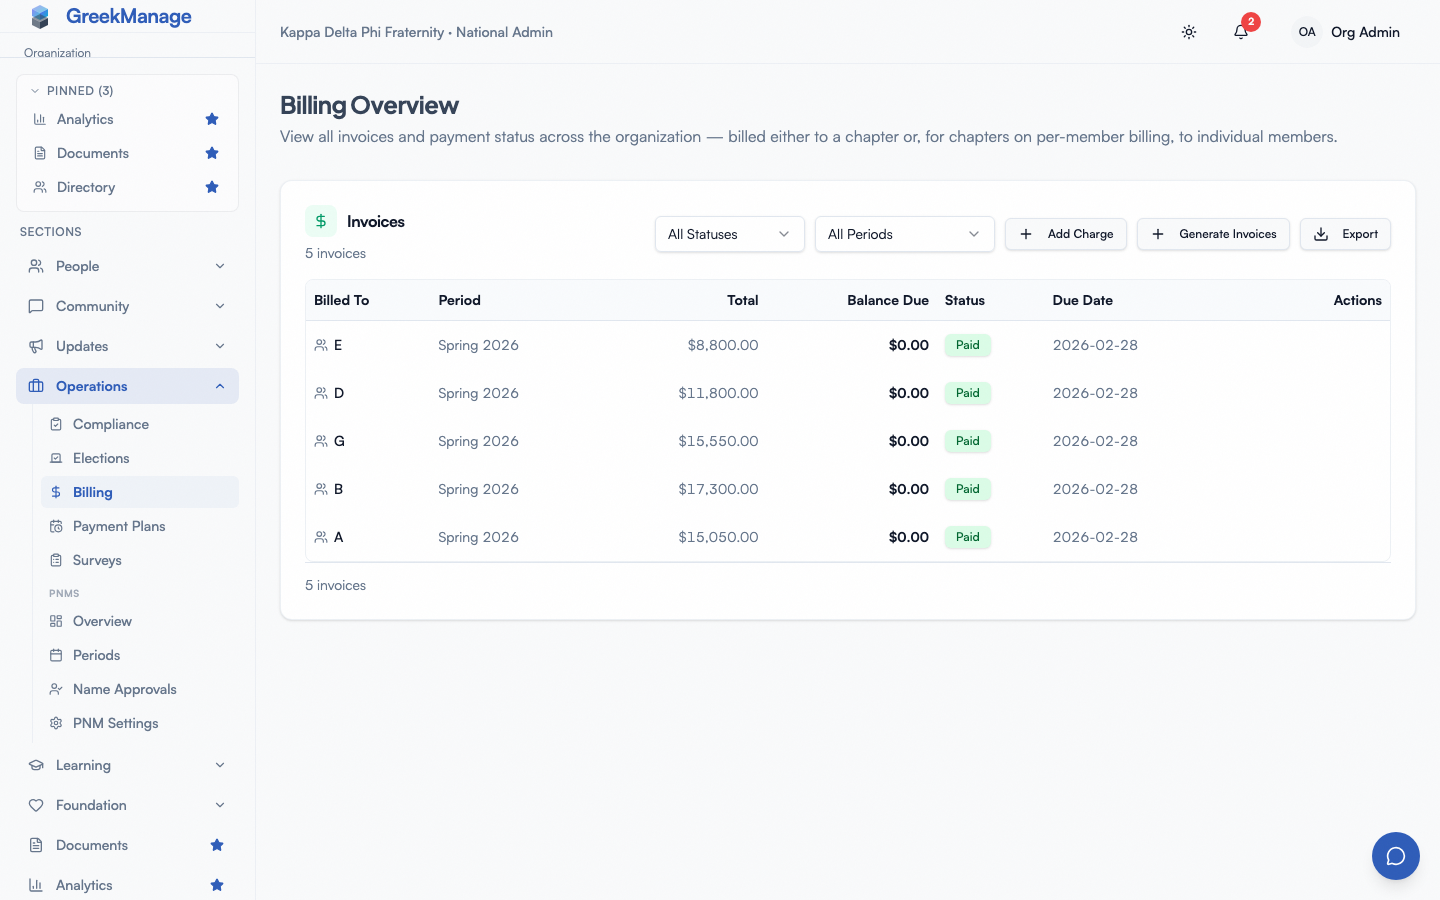Unpin Directory with its star in Pinned
The height and width of the screenshot is (900, 1440).
(212, 187)
